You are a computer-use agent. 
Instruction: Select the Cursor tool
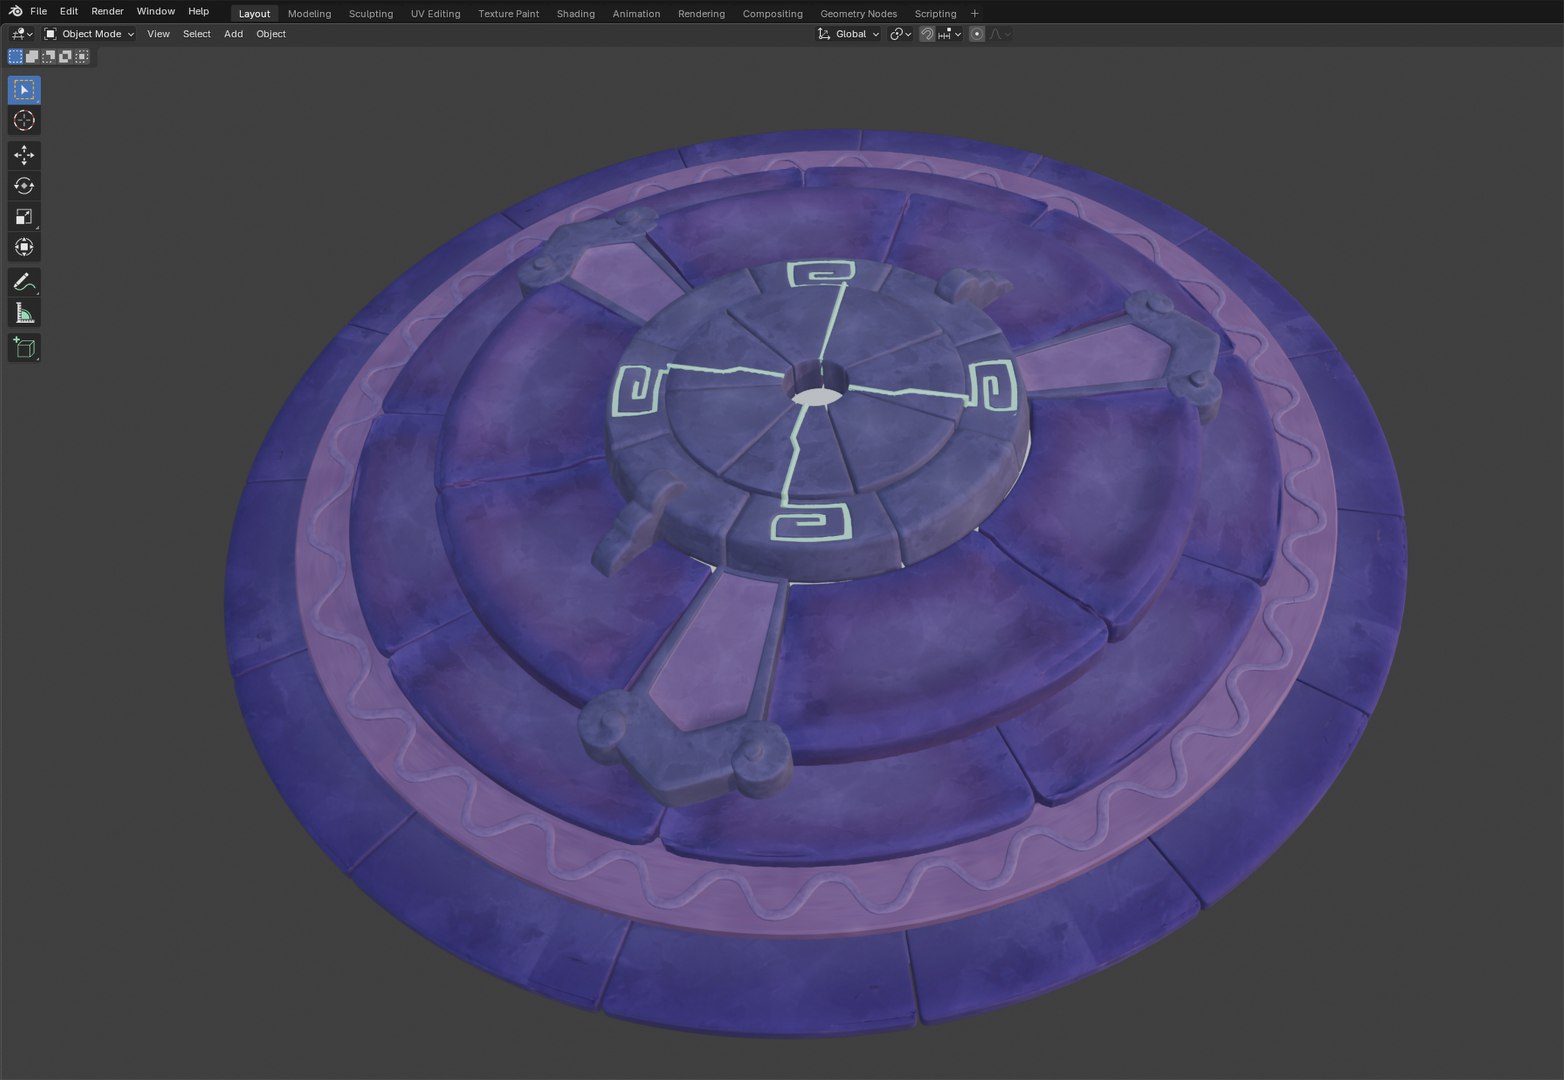click(24, 120)
